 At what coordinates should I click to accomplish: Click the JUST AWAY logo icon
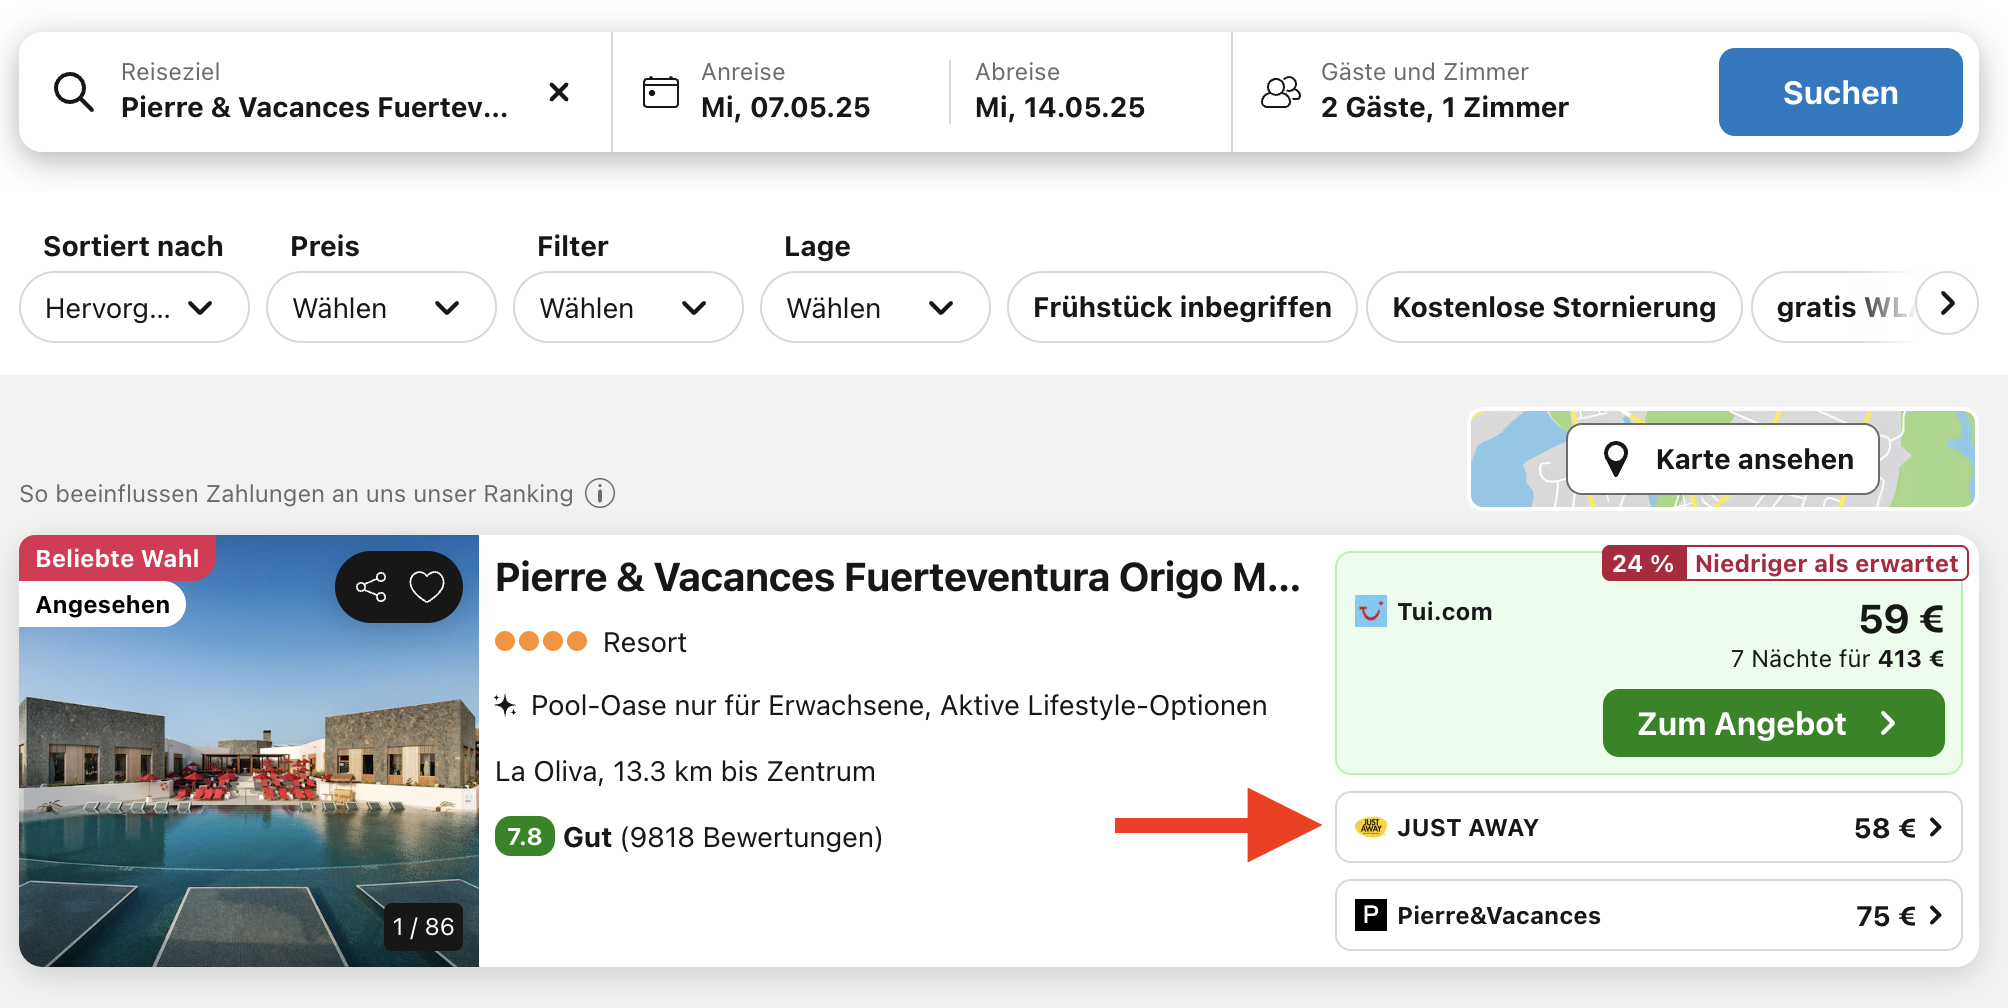[x=1371, y=827]
